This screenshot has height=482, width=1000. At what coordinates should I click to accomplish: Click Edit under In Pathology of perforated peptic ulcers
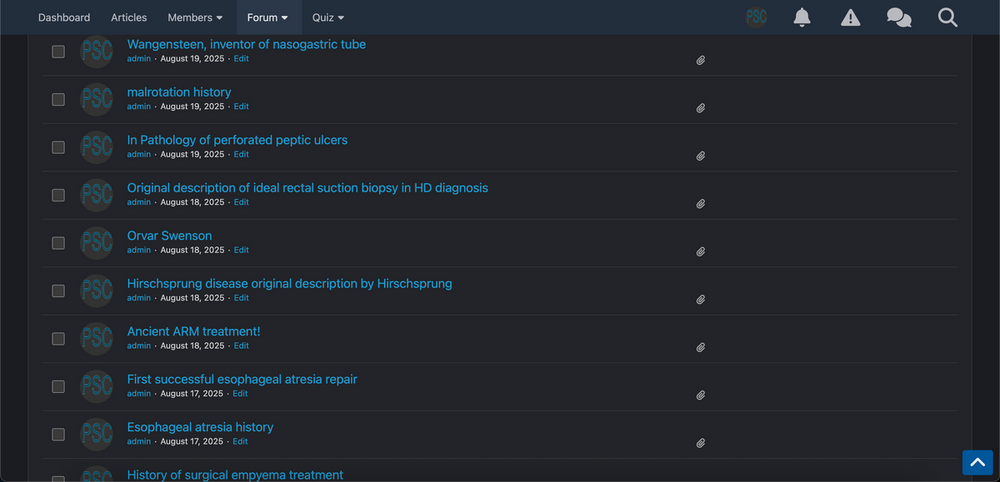coord(241,154)
